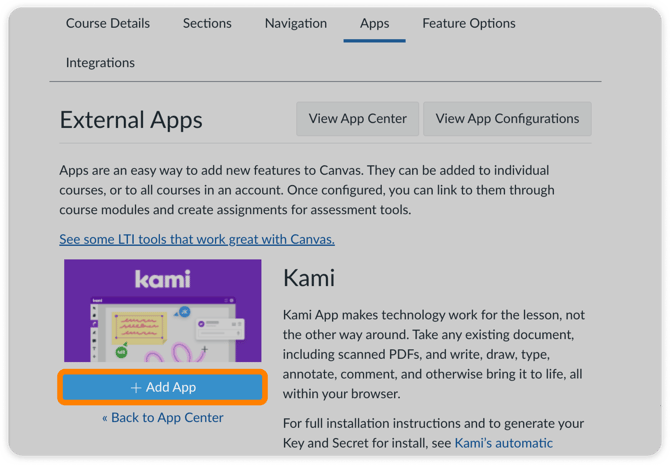
Task: Click the View App Center button
Action: [357, 118]
